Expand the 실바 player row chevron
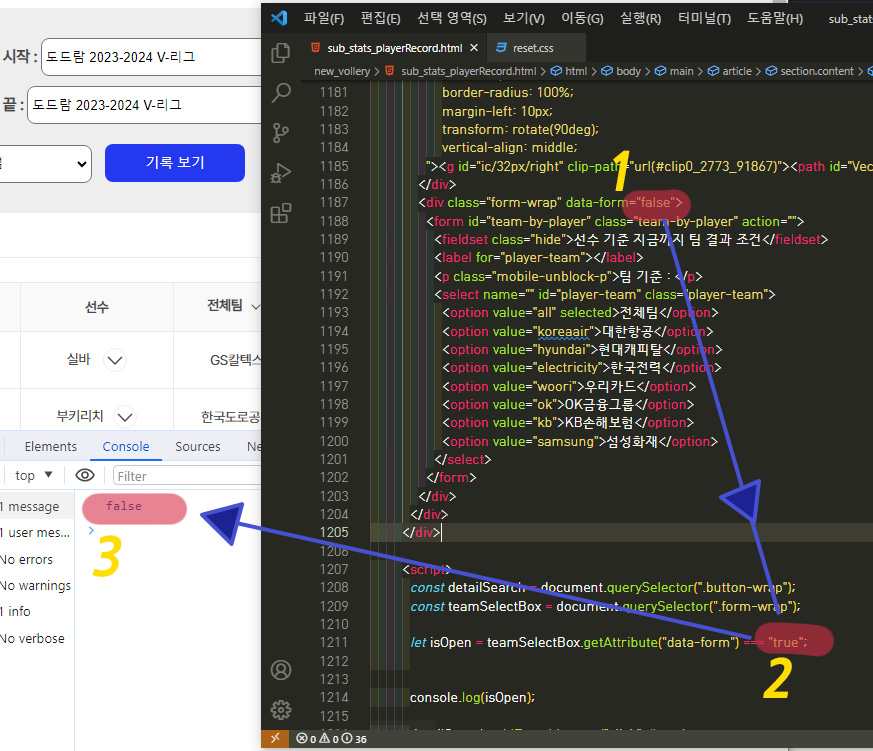Image resolution: width=873 pixels, height=751 pixels. pyautogui.click(x=115, y=360)
